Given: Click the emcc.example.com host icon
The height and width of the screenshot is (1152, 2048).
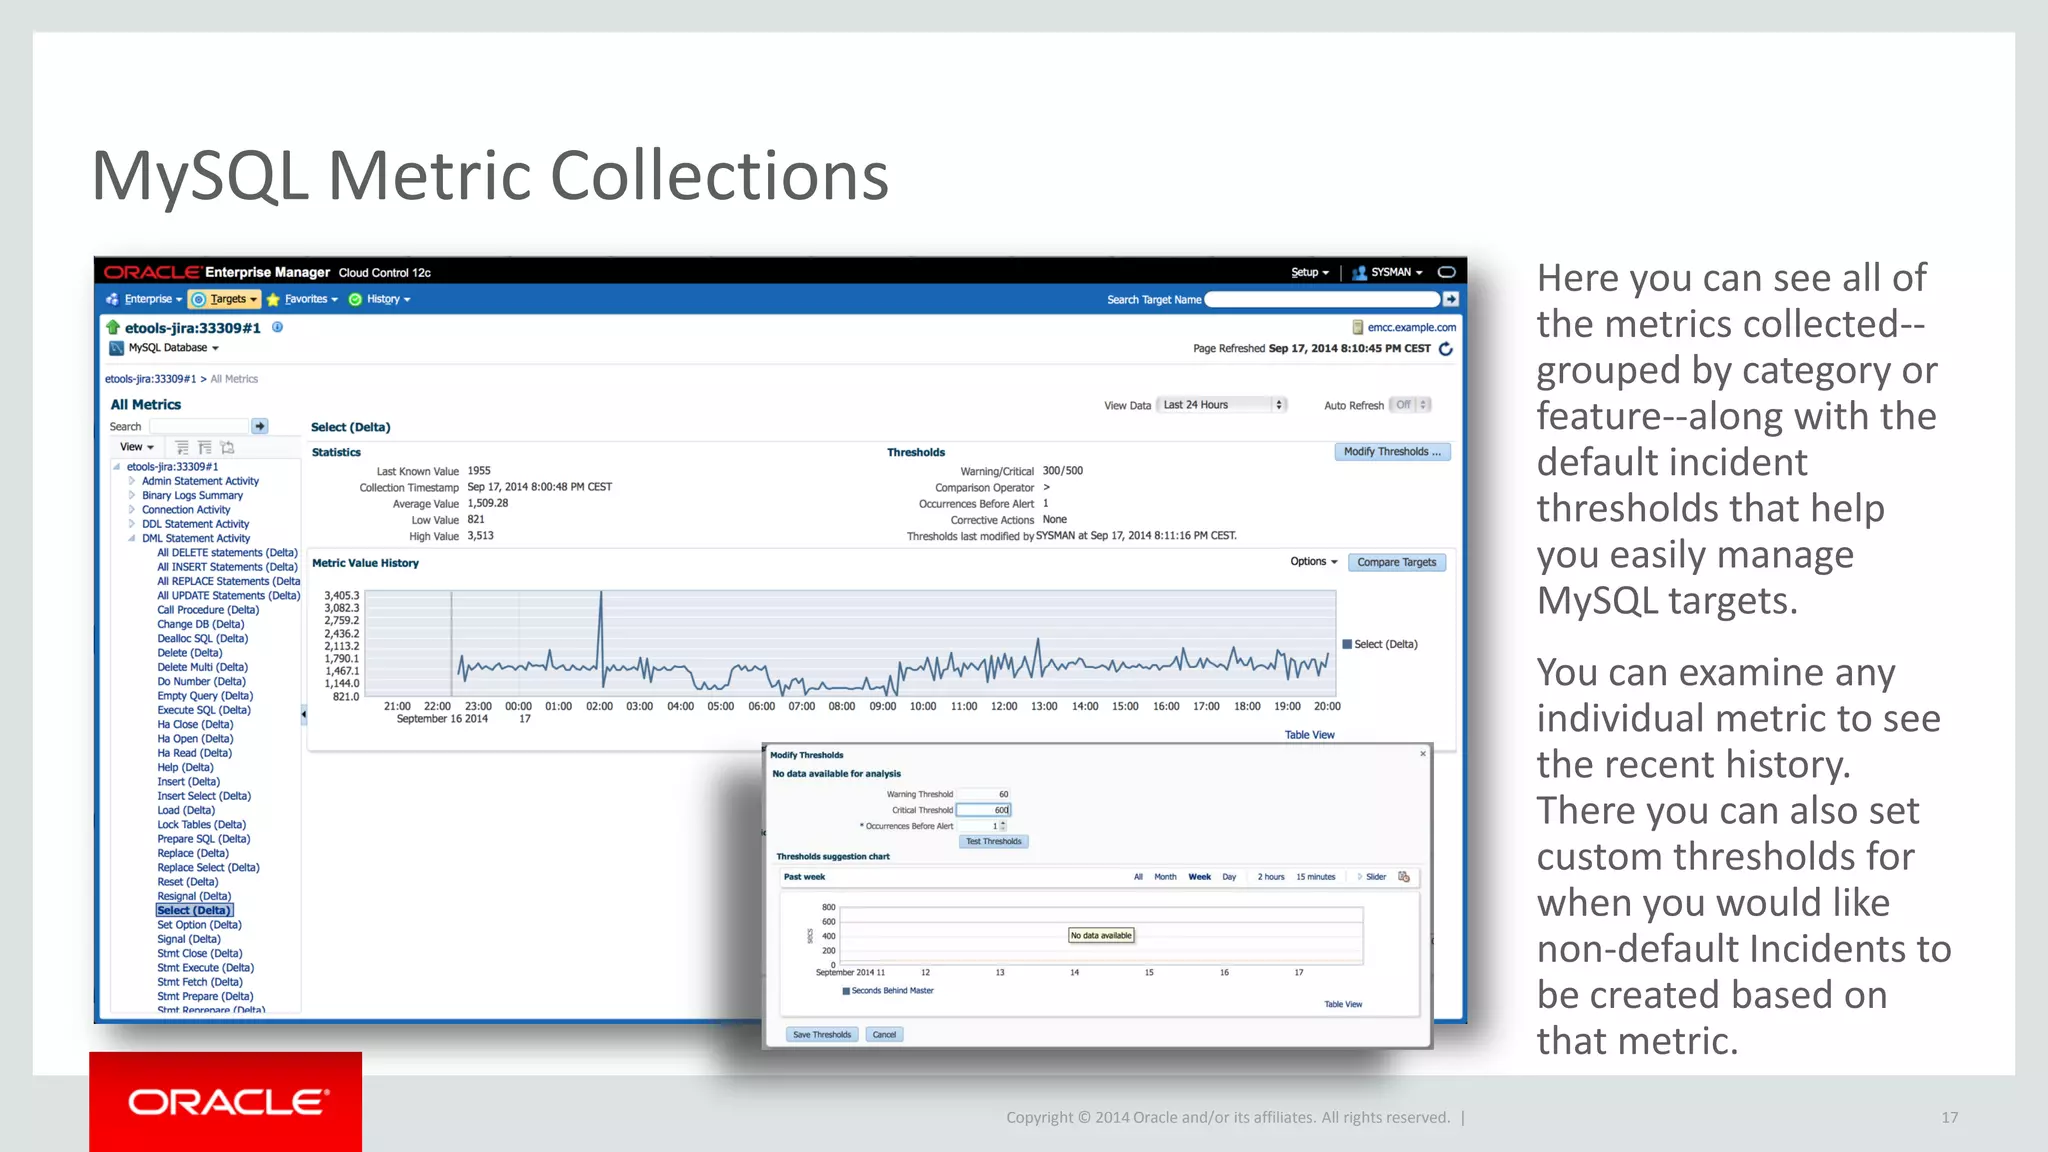Looking at the screenshot, I should 1358,327.
